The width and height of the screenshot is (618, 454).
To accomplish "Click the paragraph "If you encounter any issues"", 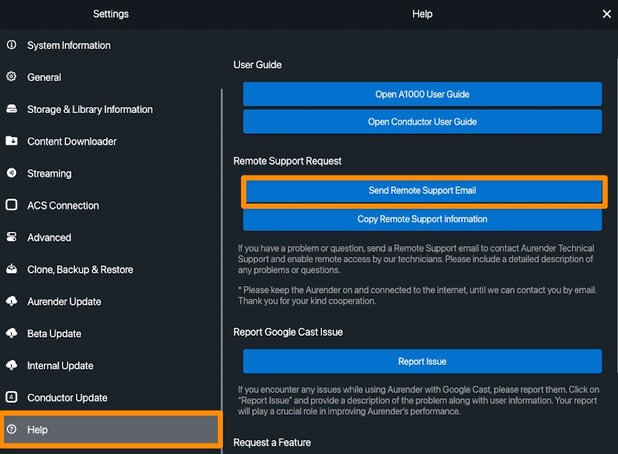I will 418,400.
